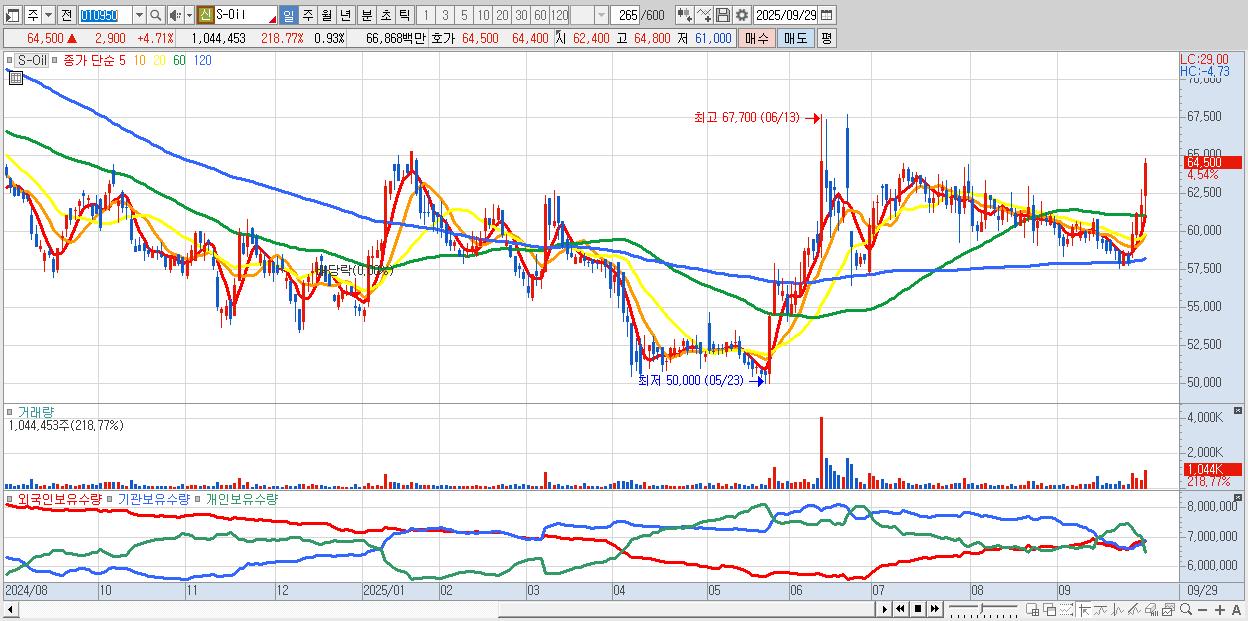Viewport: 1248px width, 621px height.
Task: Click the stock code 010950 input field
Action: [105, 15]
